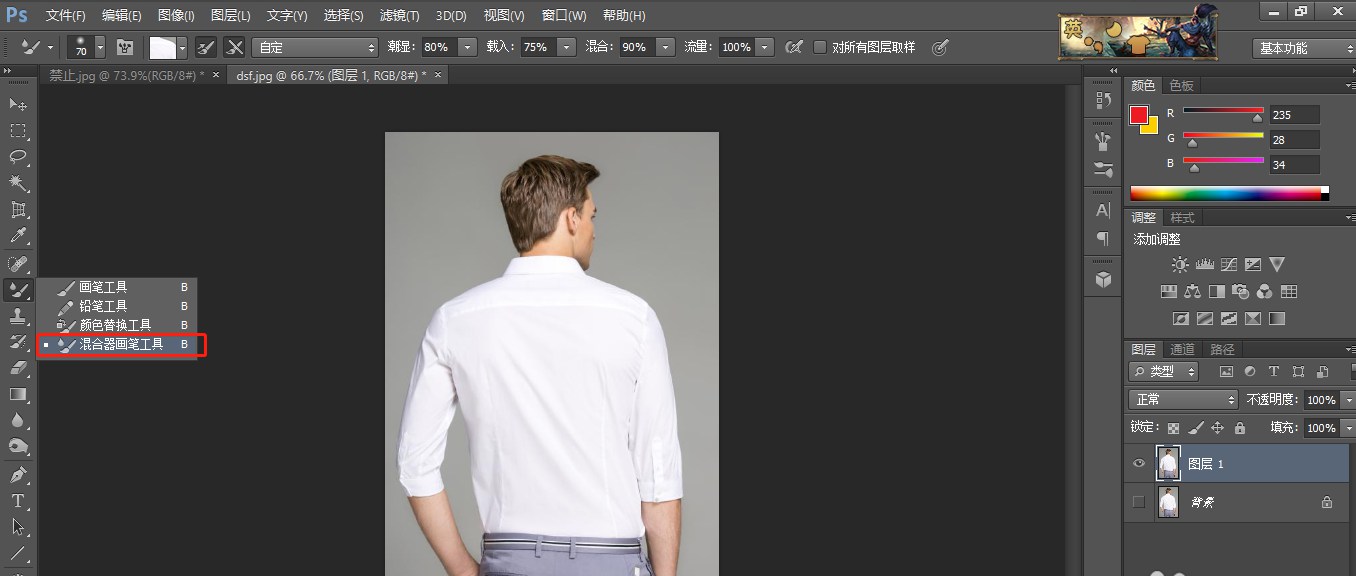1356x576 pixels.
Task: Select the Clone Stamp tool
Action: [x=18, y=315]
